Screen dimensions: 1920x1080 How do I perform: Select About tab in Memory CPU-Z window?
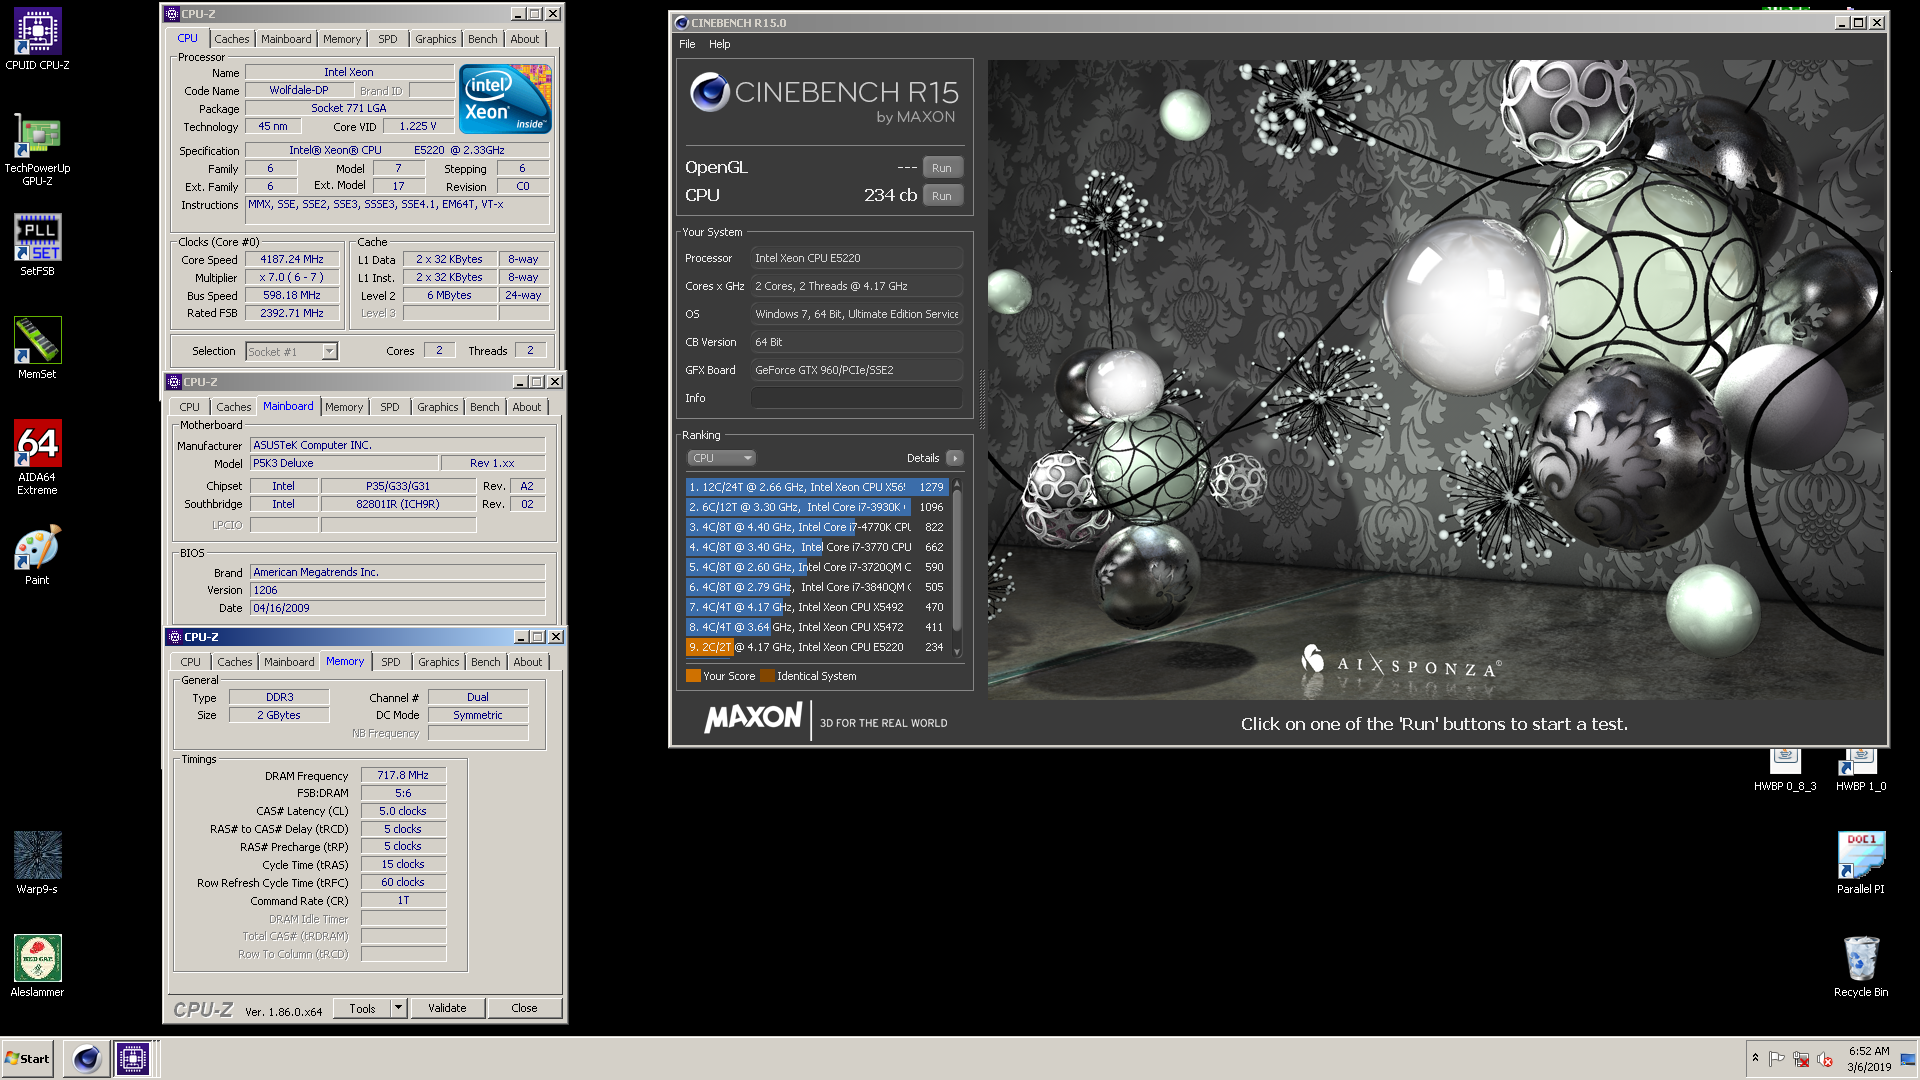528,662
